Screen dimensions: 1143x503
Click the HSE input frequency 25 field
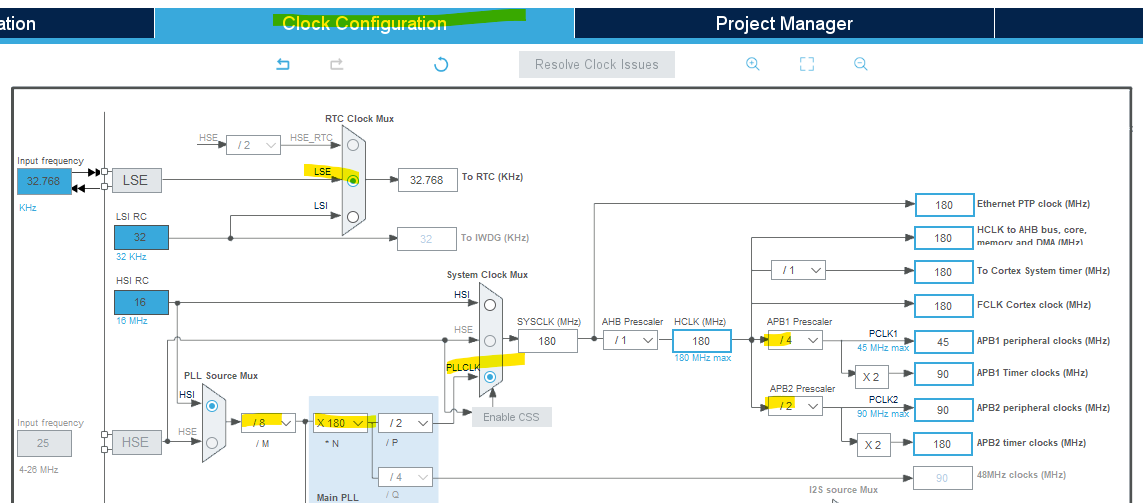pos(44,443)
